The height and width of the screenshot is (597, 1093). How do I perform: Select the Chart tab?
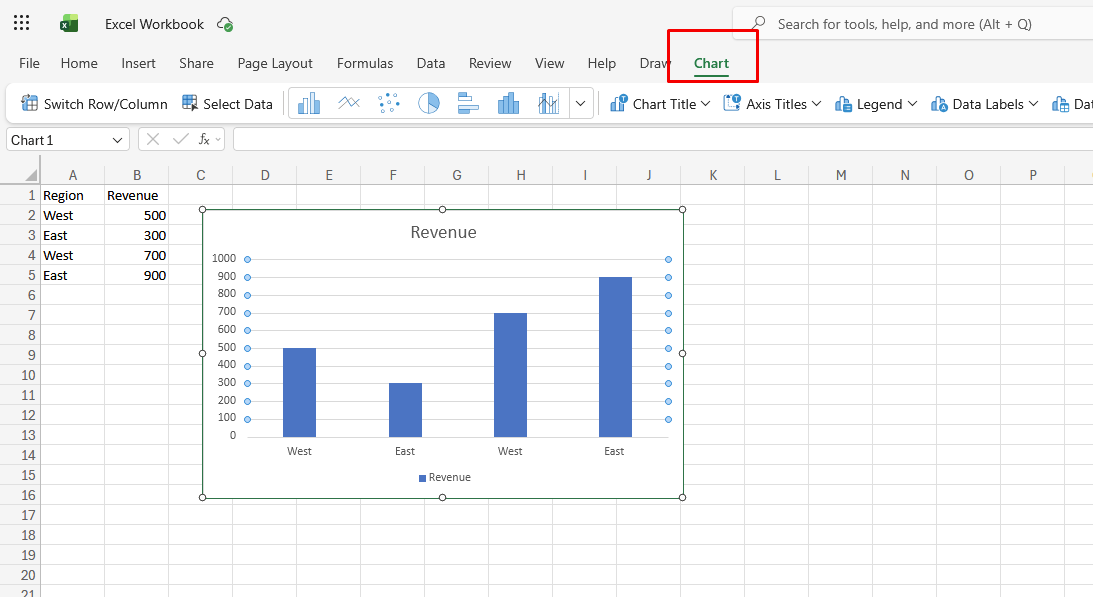711,63
